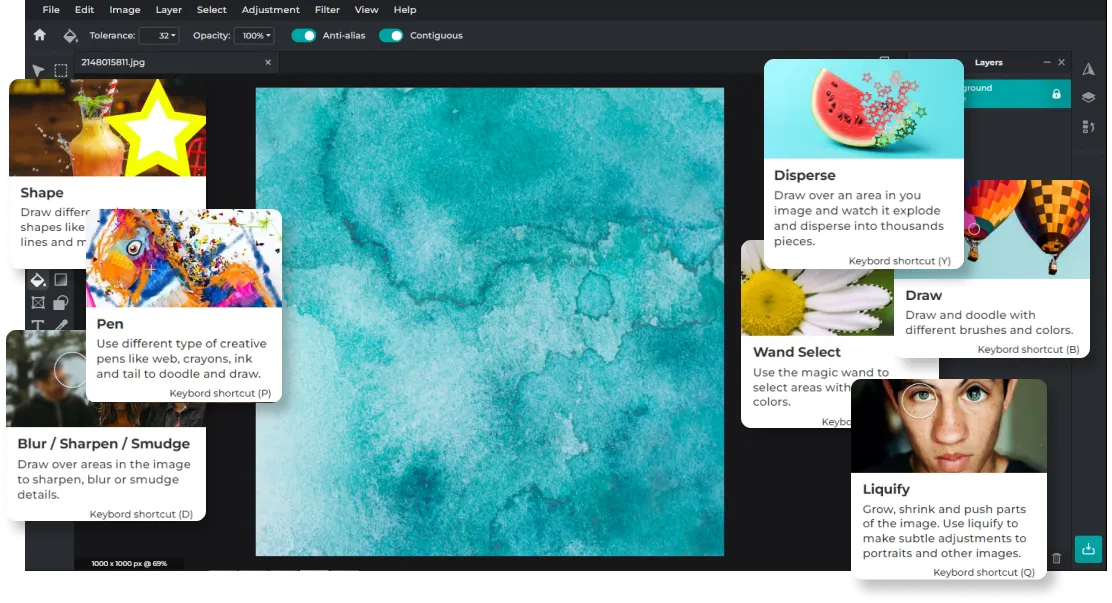The height and width of the screenshot is (603, 1112).
Task: Click the Liquify card face thumbnail
Action: click(x=949, y=426)
